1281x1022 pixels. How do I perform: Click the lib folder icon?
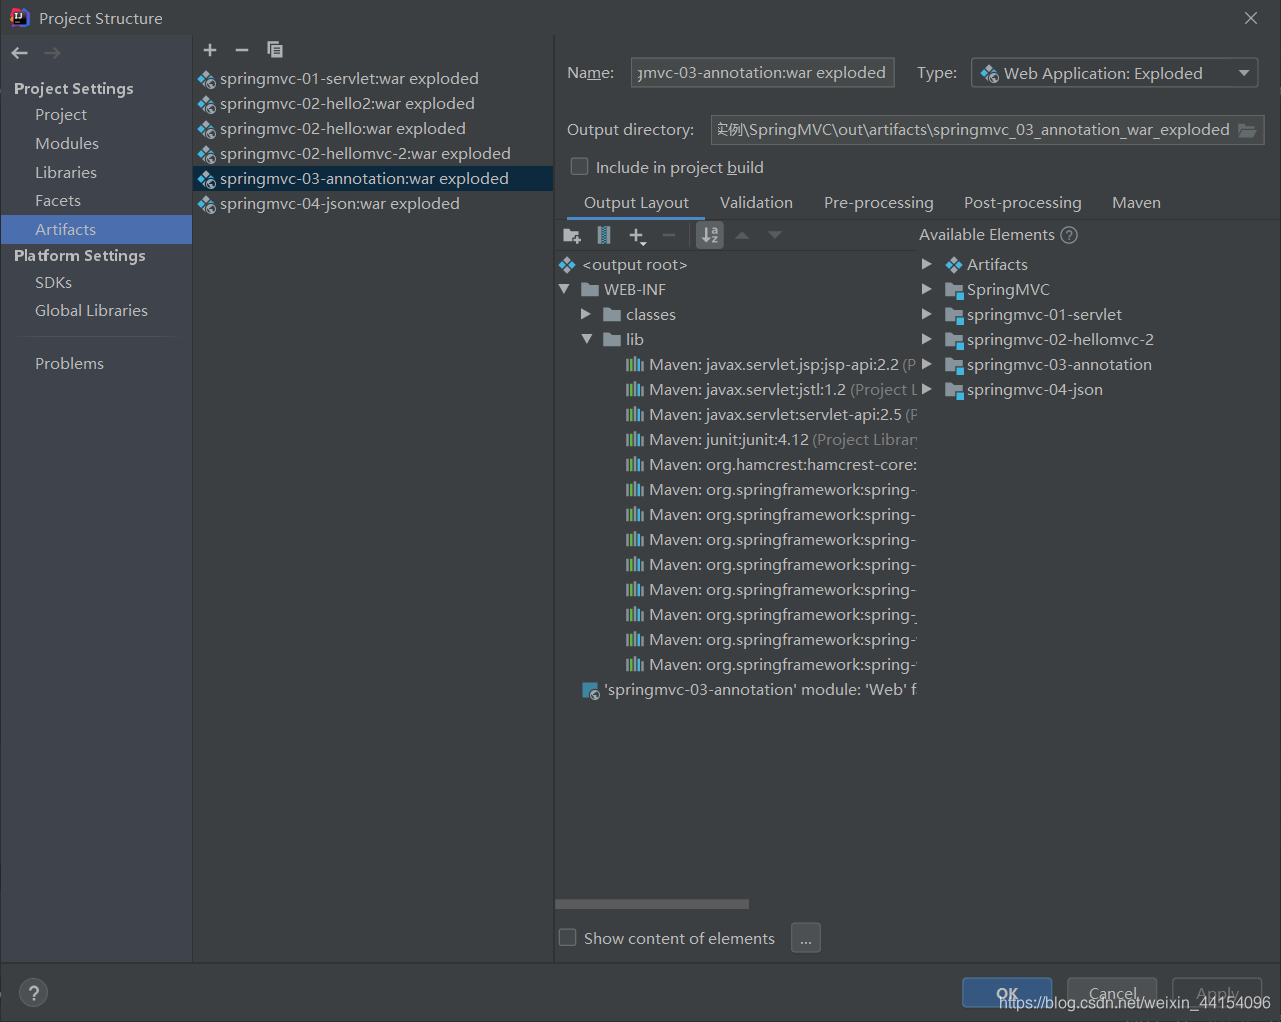click(613, 340)
